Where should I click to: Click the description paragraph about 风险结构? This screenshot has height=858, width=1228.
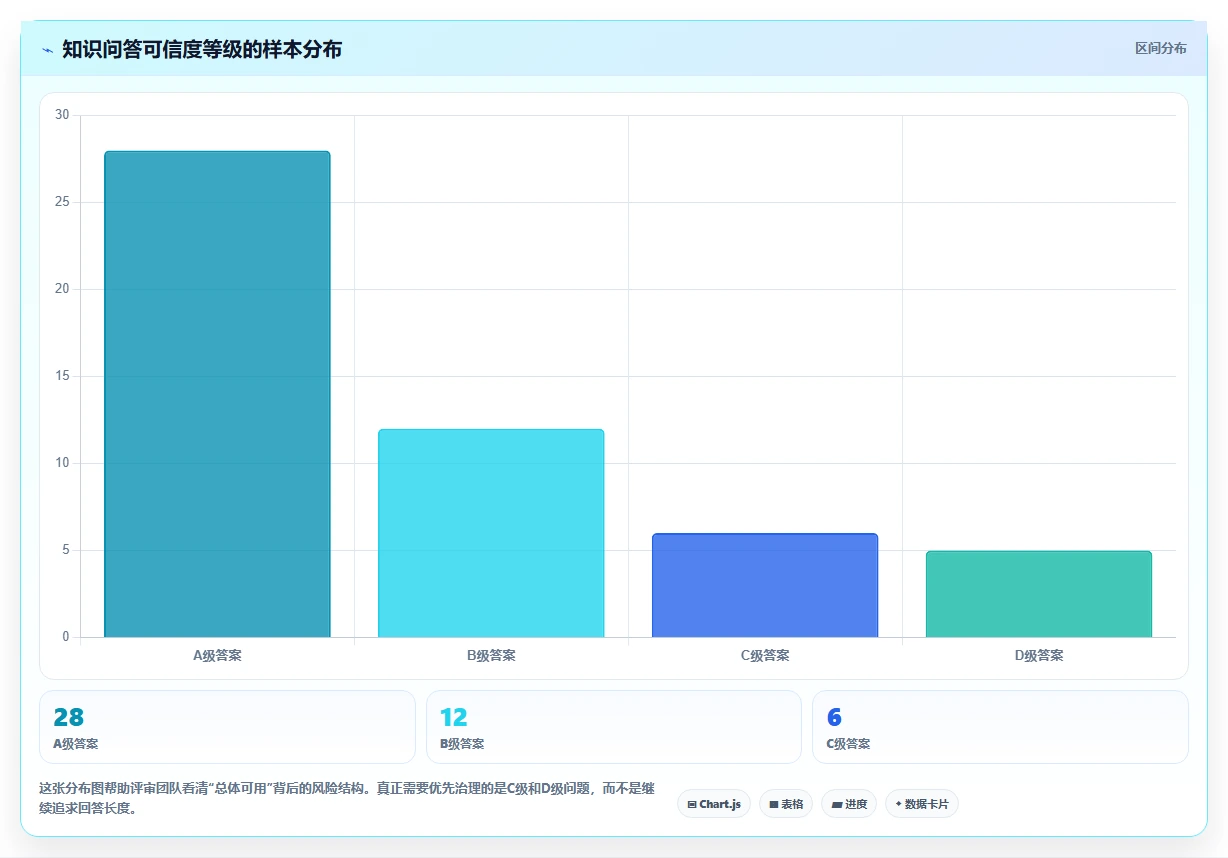pyautogui.click(x=347, y=798)
